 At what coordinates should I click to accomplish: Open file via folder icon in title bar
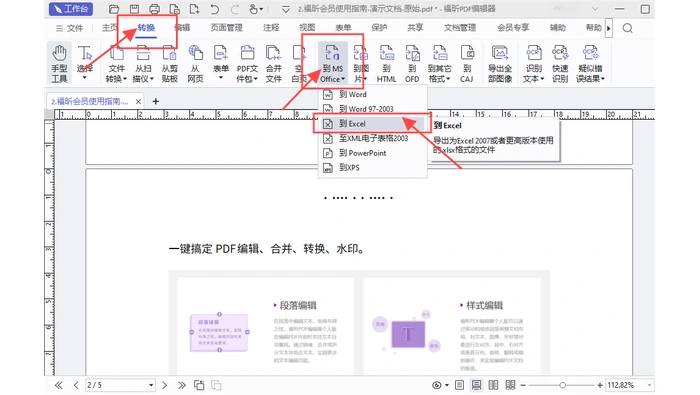(x=114, y=9)
